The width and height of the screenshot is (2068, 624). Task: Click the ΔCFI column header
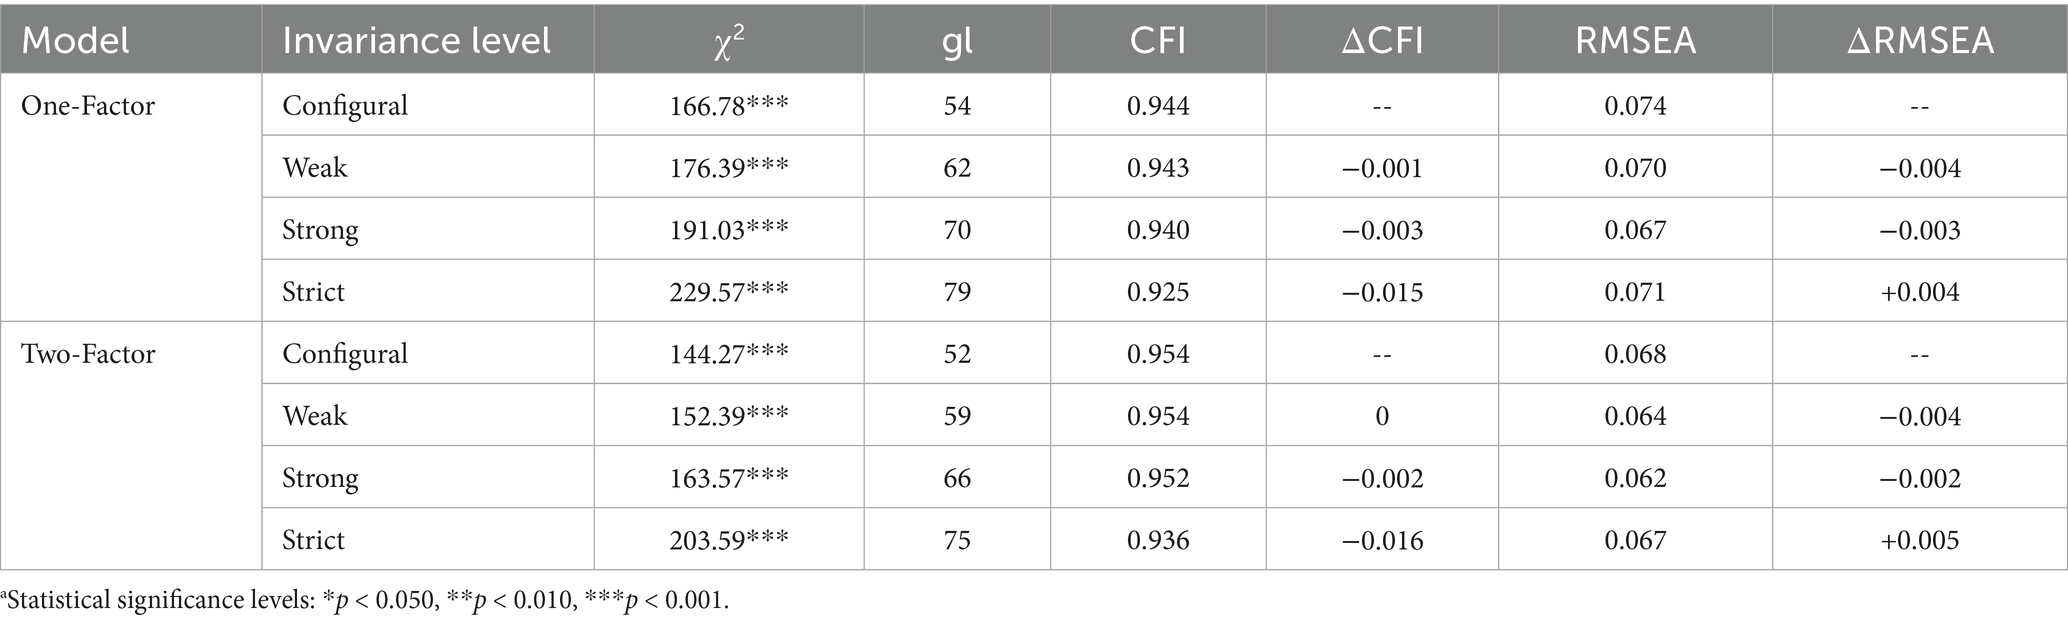(x=1382, y=41)
